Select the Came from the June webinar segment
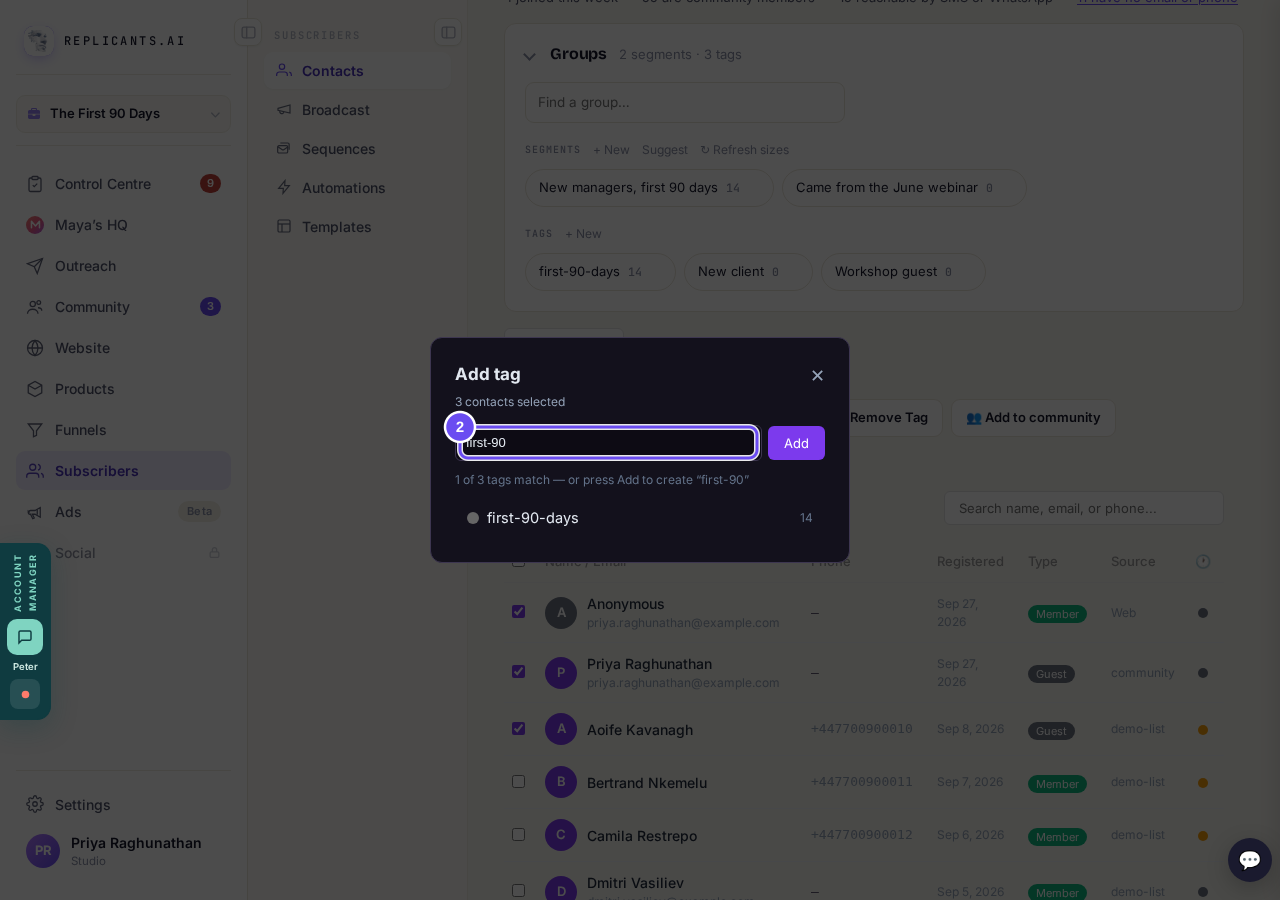1280x900 pixels. pos(904,188)
